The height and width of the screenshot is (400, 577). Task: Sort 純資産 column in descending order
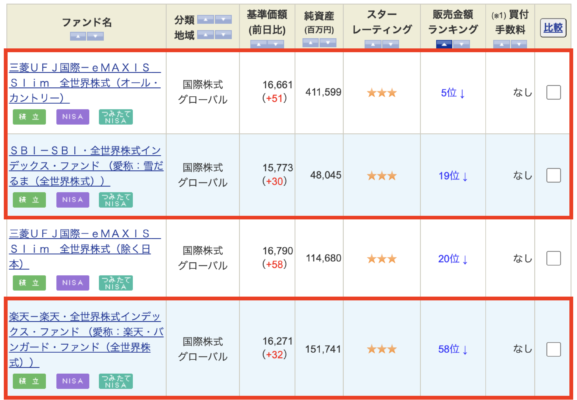tap(328, 43)
